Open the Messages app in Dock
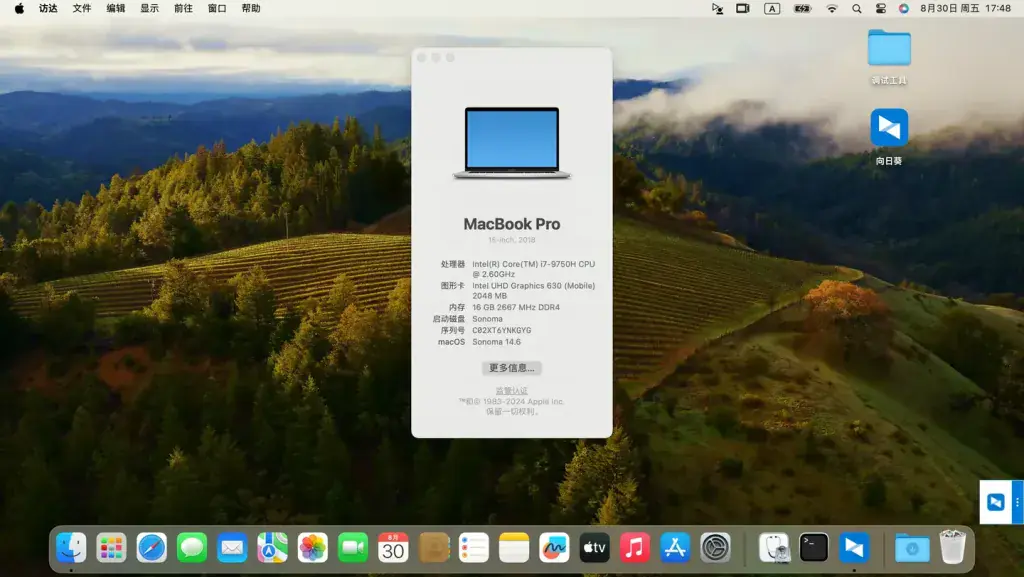Image resolution: width=1024 pixels, height=577 pixels. click(x=192, y=548)
